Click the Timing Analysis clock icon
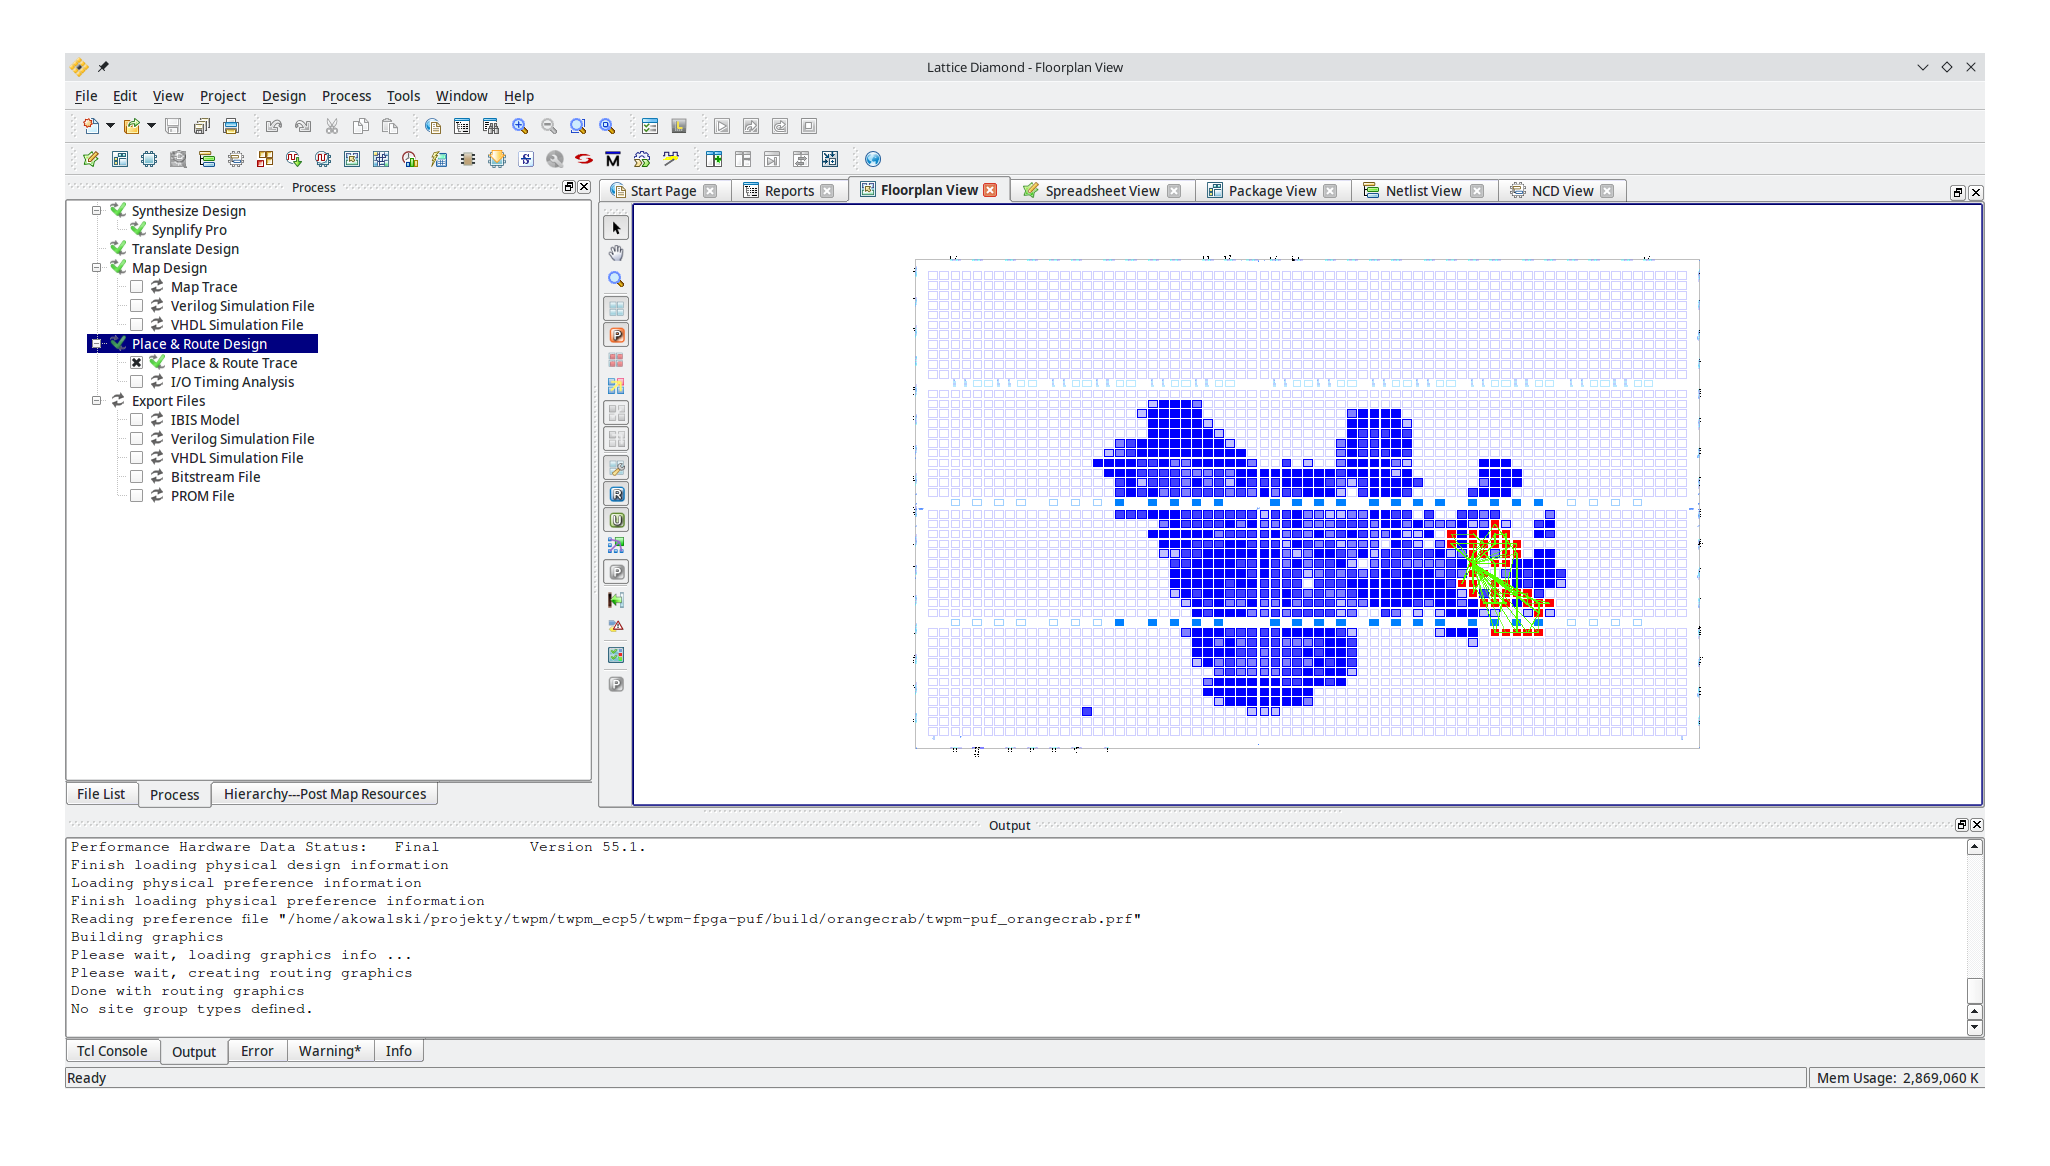The width and height of the screenshot is (2050, 1166). 409,159
